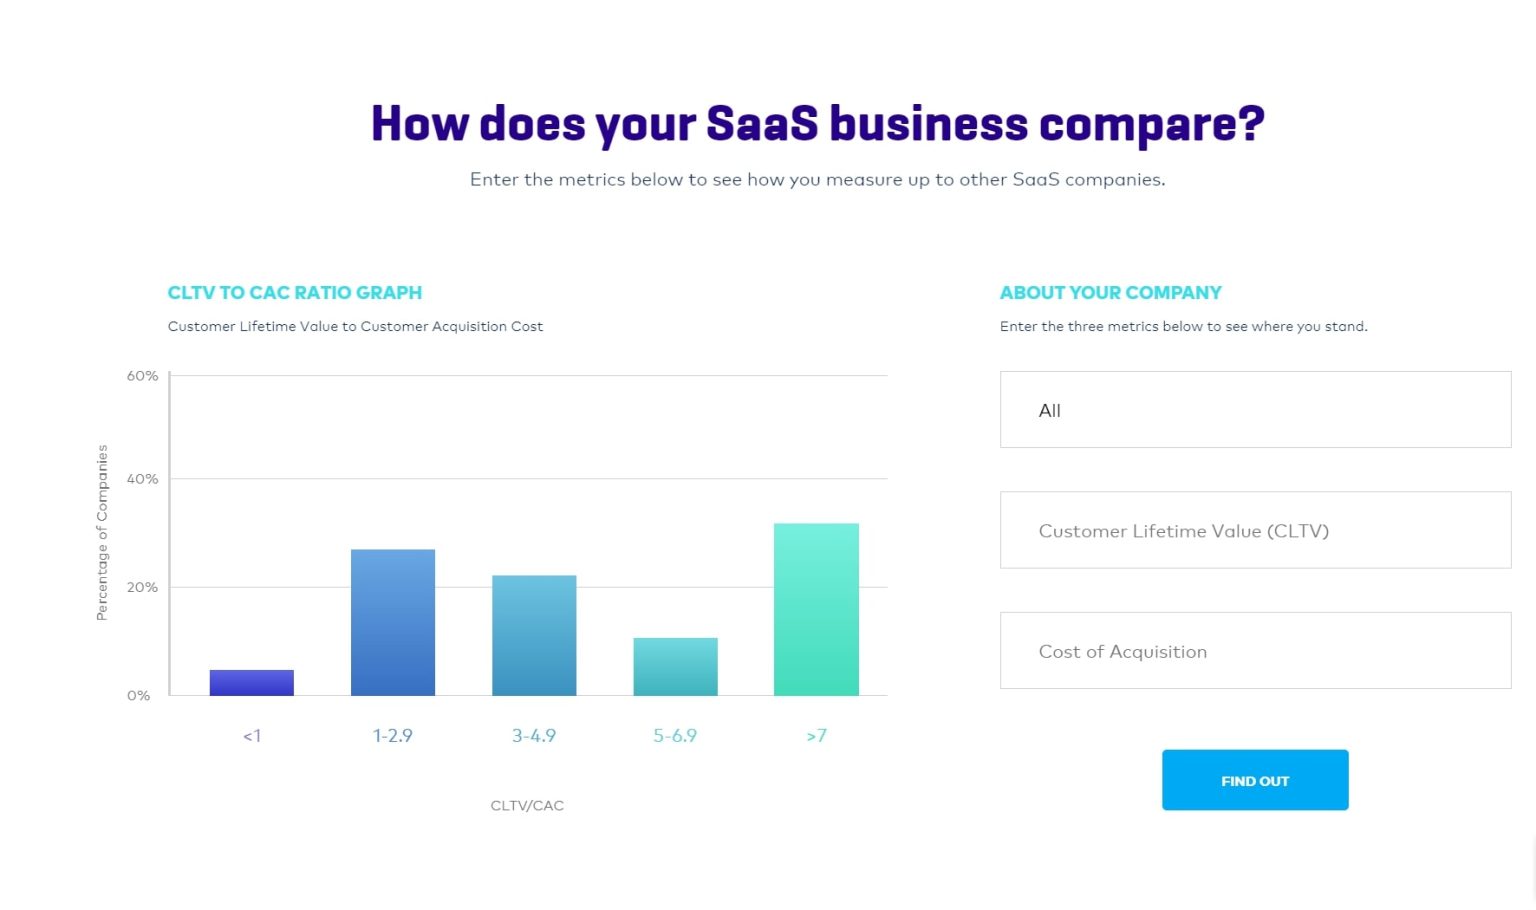Click the "<1" ratio bar
1536x910 pixels.
(x=251, y=682)
